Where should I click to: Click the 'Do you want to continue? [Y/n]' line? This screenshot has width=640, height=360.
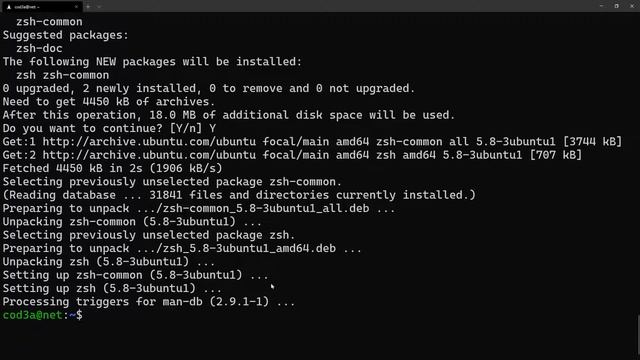[x=109, y=128]
